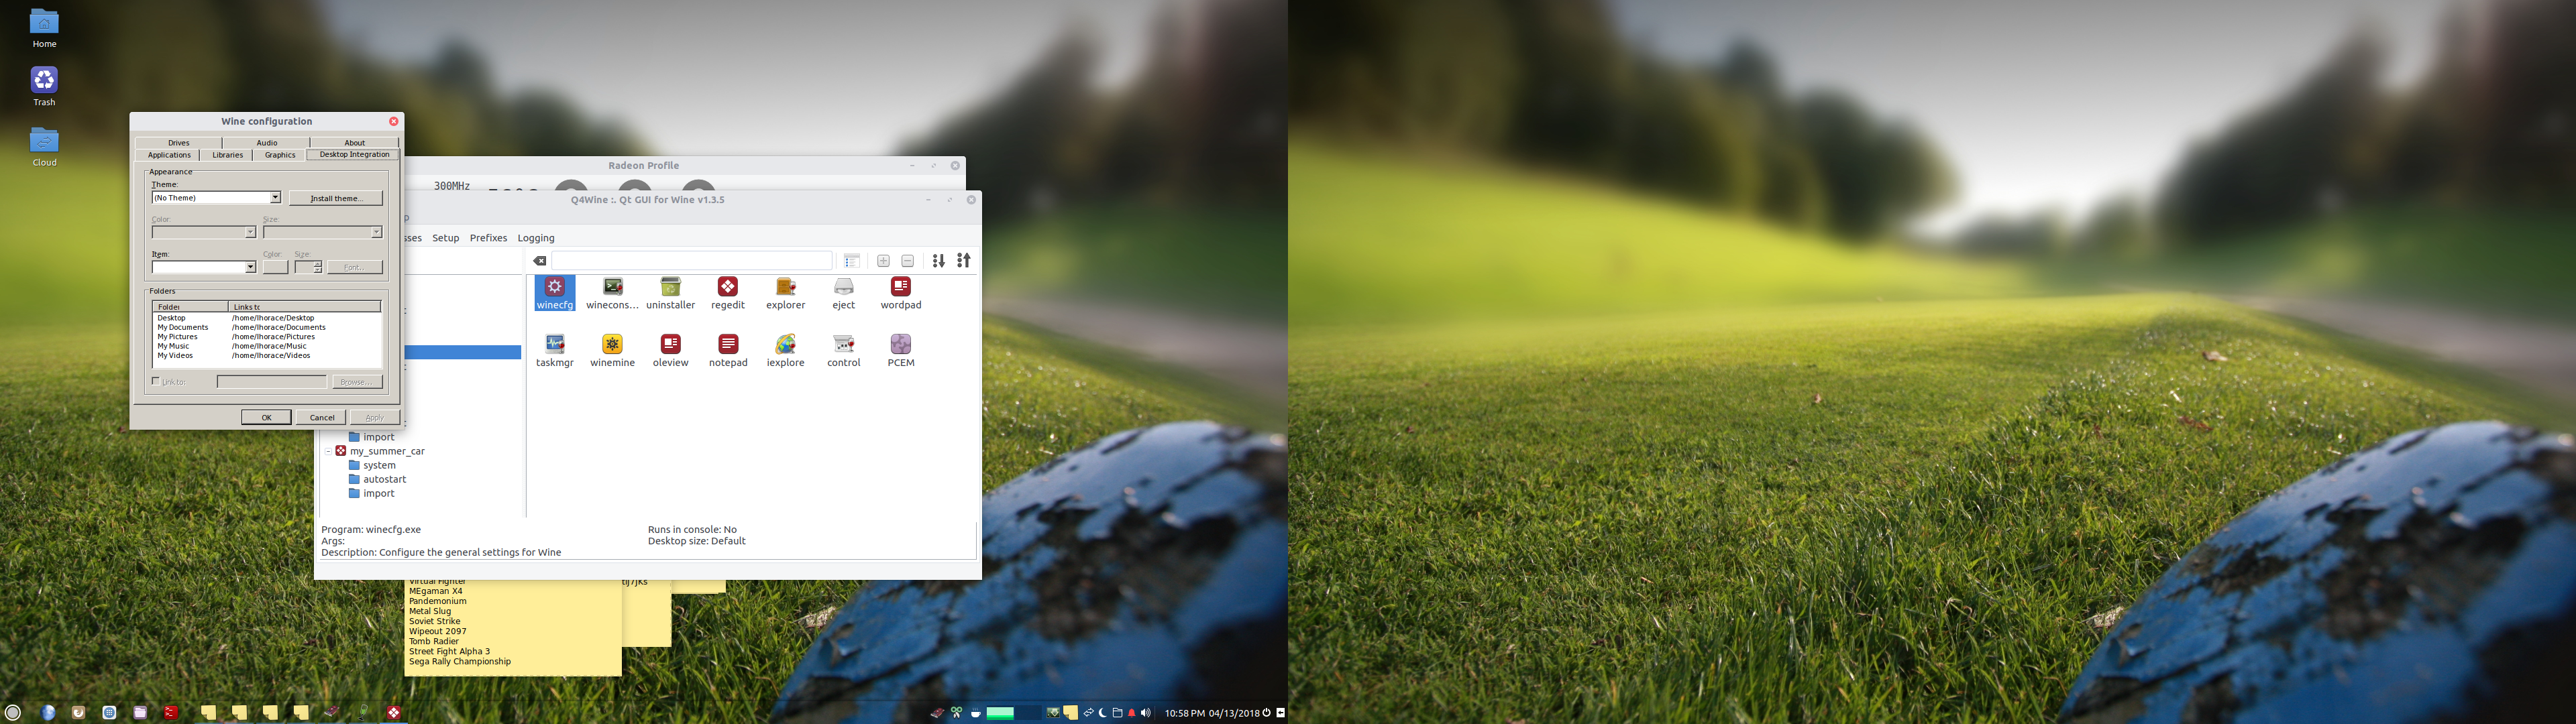
Task: Toggle the Link to checkbox
Action: click(156, 381)
